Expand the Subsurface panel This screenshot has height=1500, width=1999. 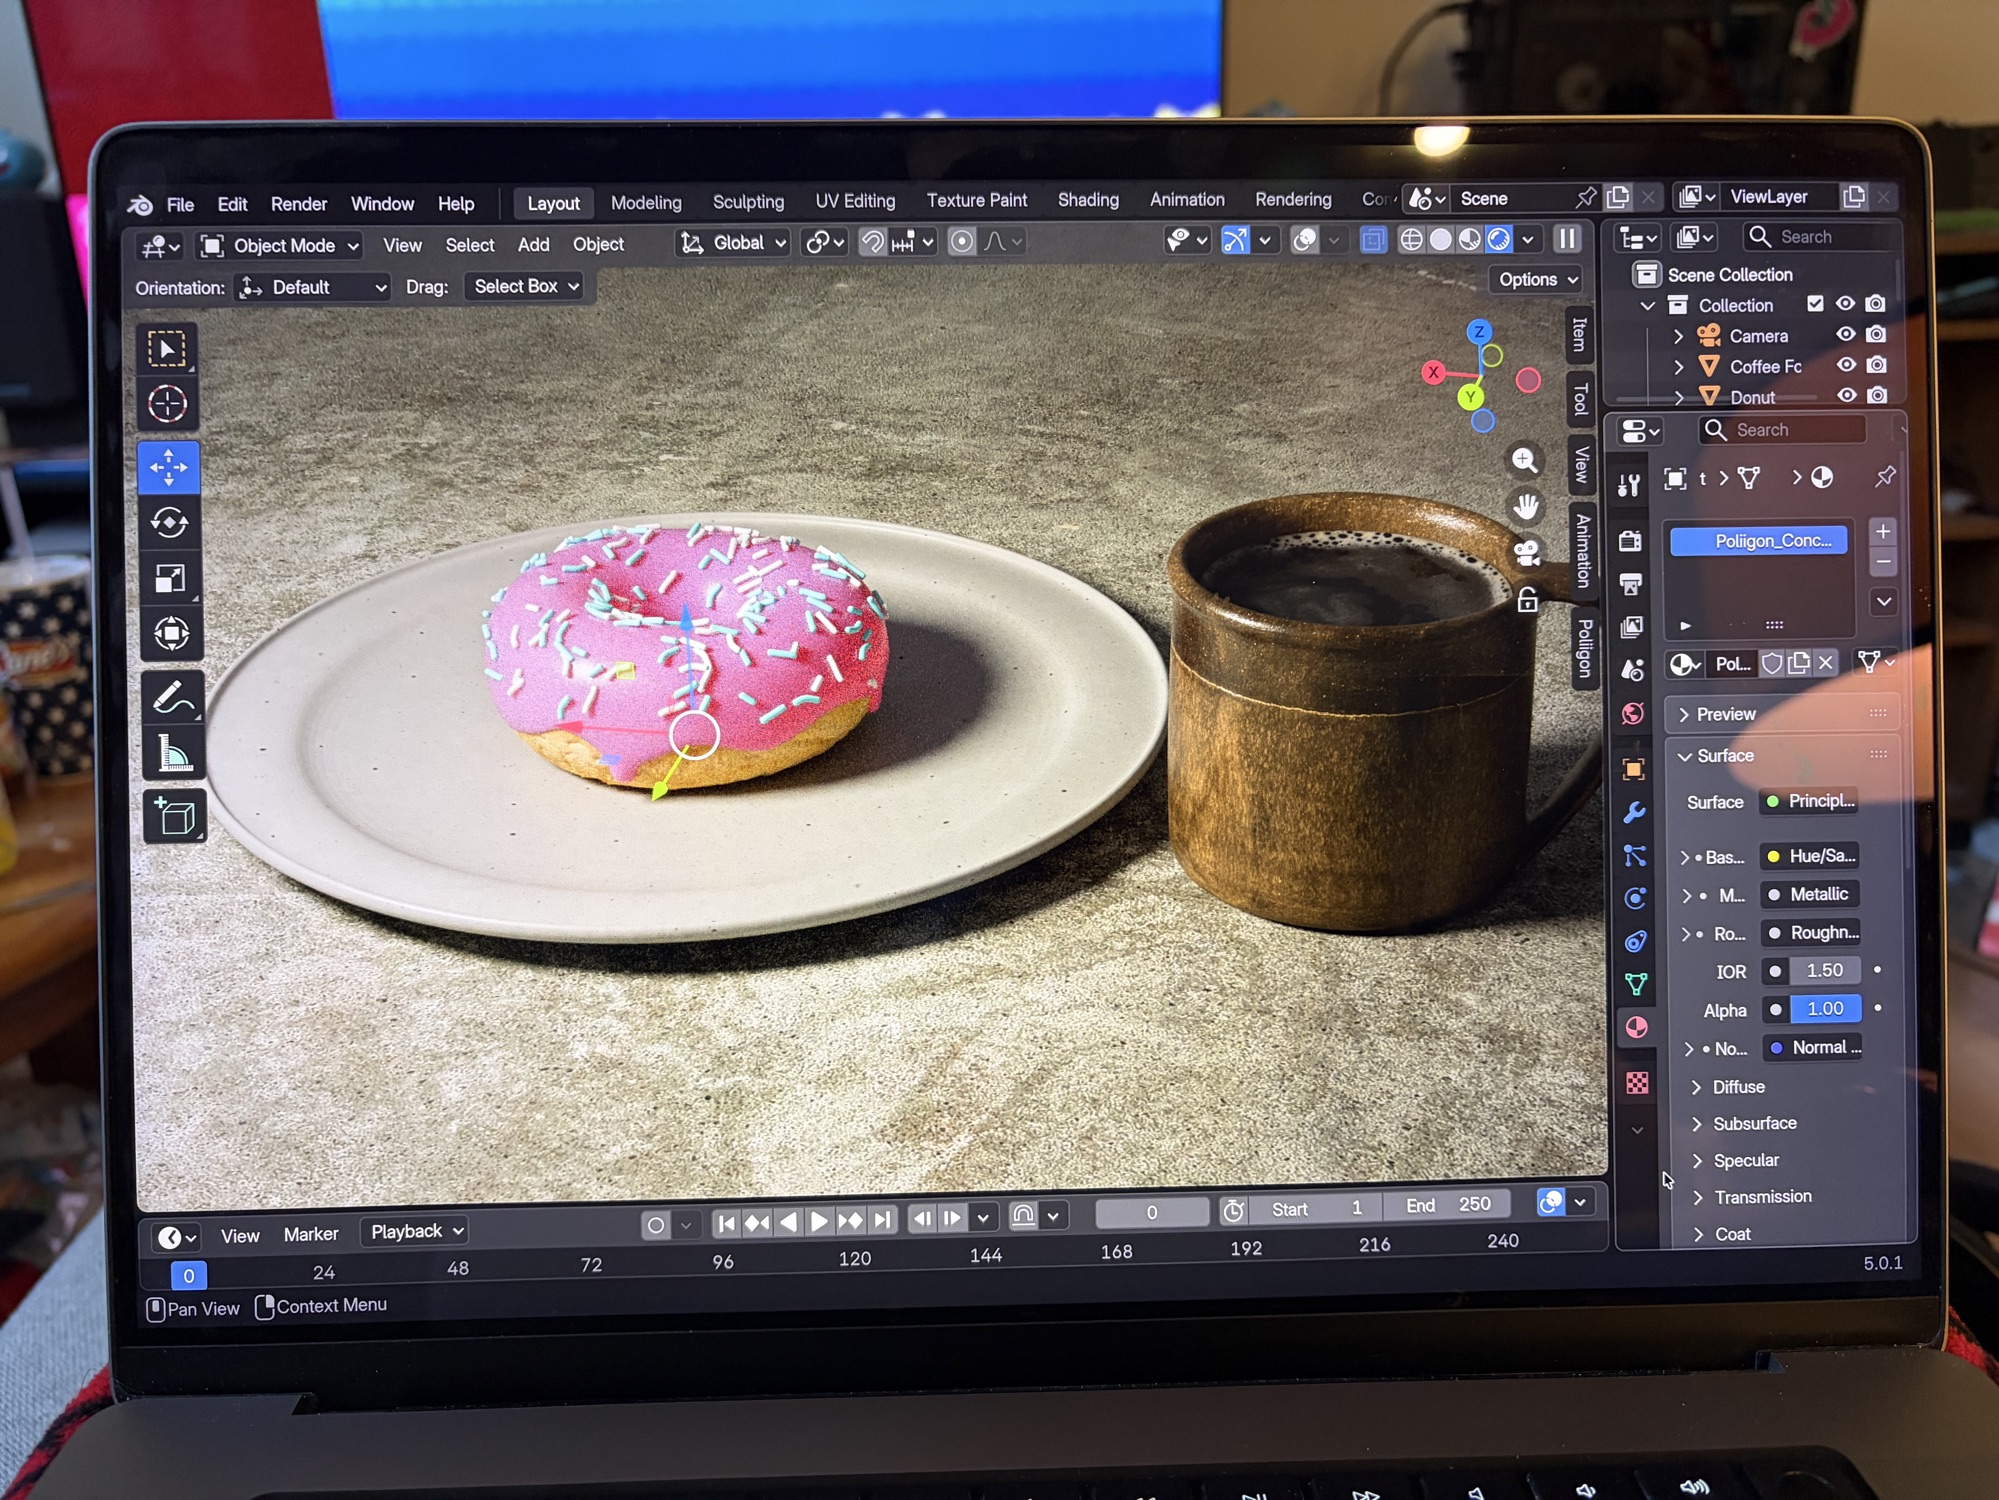point(1753,1124)
